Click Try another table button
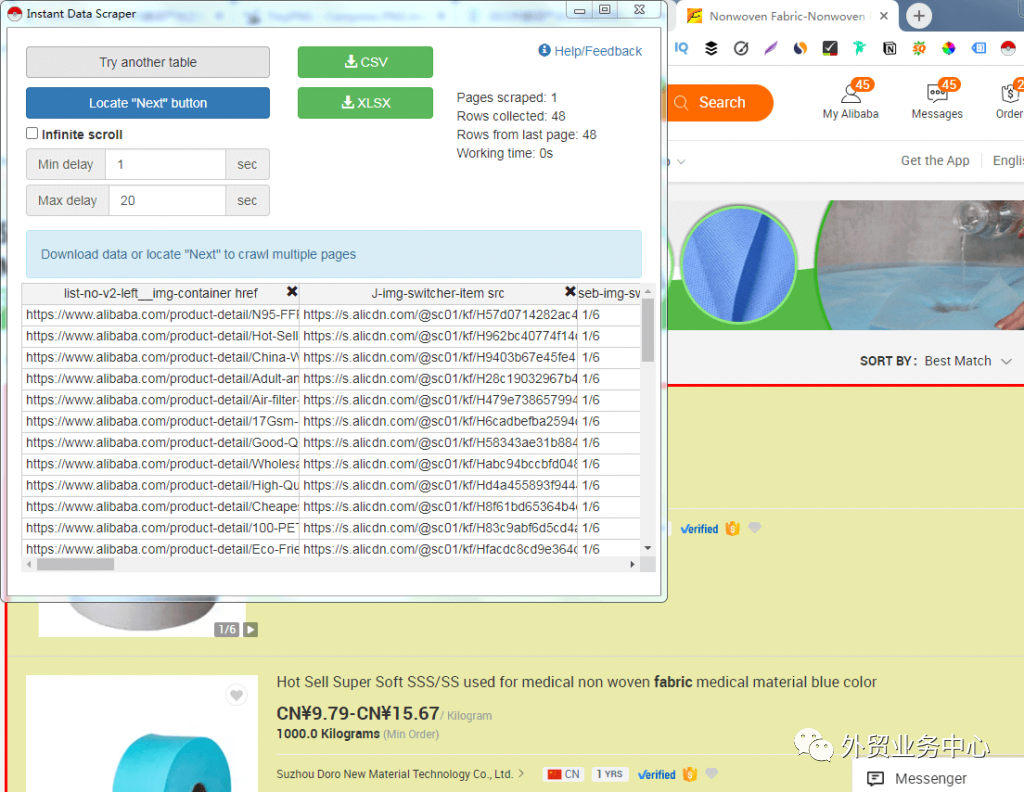1024x792 pixels. click(x=148, y=62)
